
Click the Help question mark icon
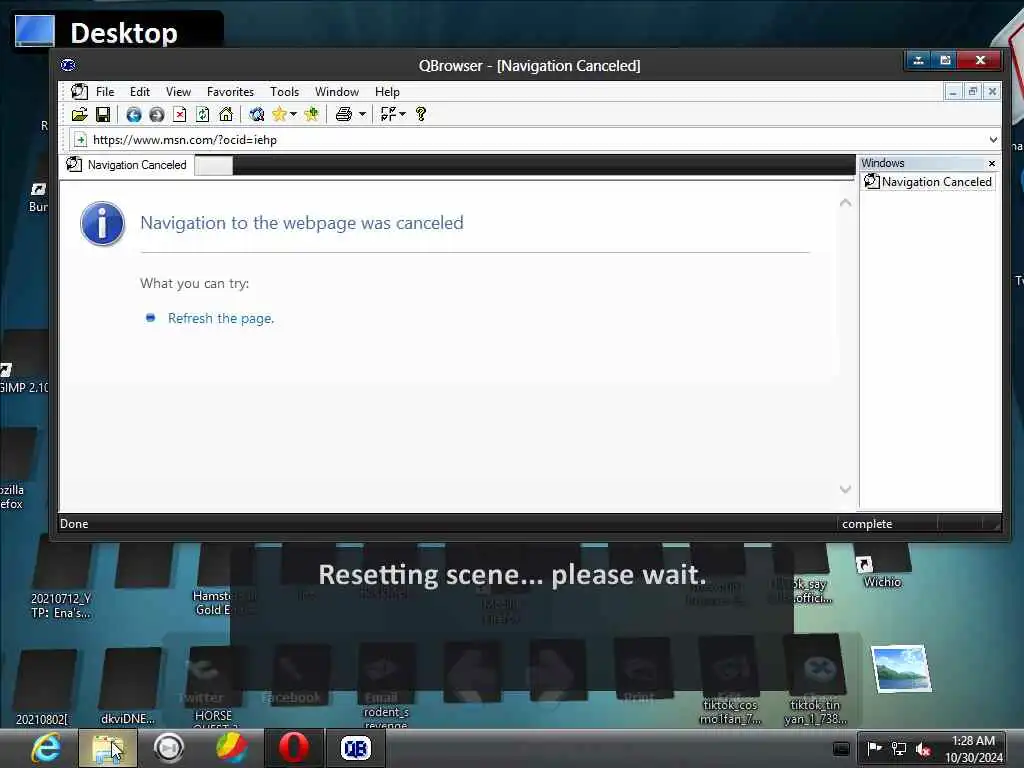coord(421,114)
